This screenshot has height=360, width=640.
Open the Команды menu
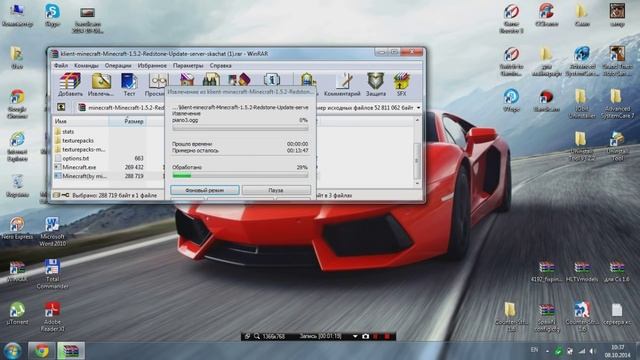tap(86, 65)
